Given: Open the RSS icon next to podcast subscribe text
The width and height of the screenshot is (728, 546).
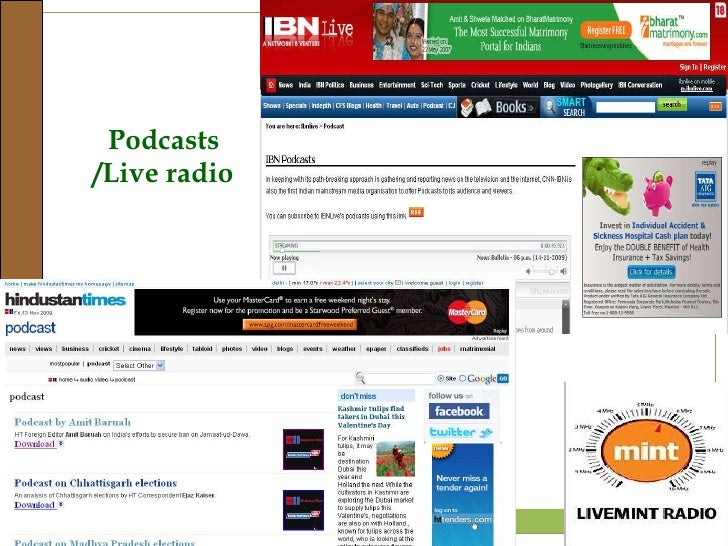Looking at the screenshot, I should [x=416, y=212].
